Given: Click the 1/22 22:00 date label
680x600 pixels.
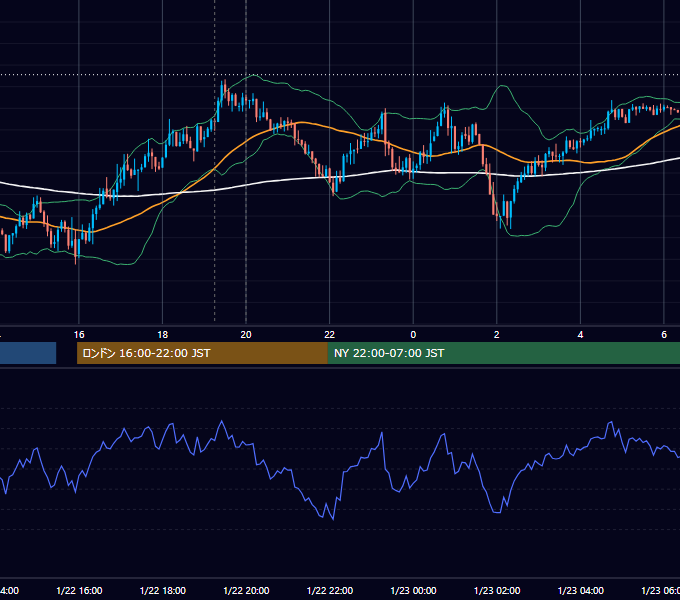Looking at the screenshot, I should [x=330, y=590].
